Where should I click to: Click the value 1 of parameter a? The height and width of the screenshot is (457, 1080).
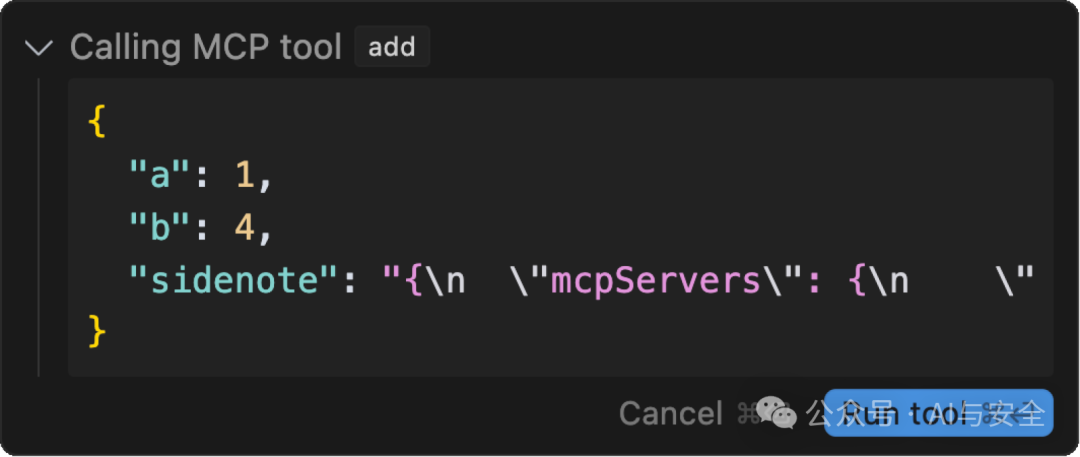point(245,176)
